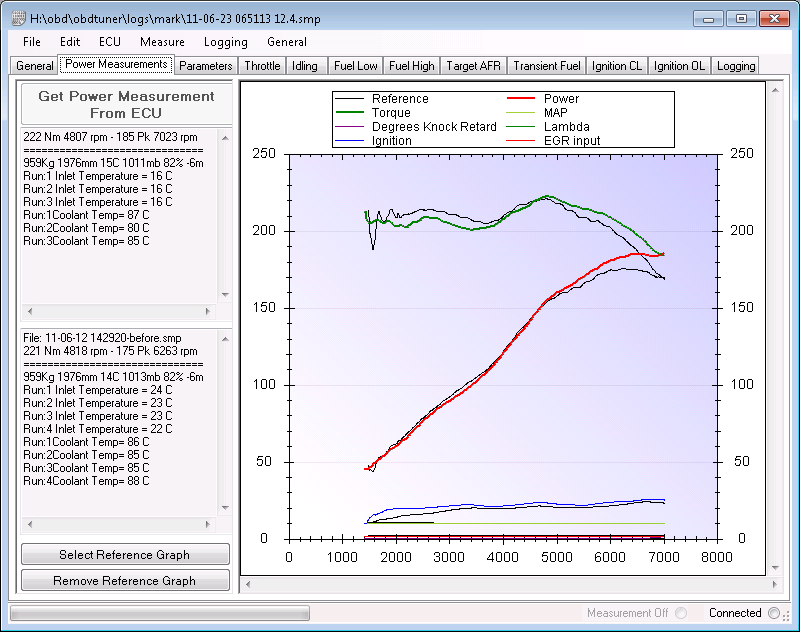Click right arrow of reference list horizontal scrollbar
The height and width of the screenshot is (632, 800).
pos(208,524)
